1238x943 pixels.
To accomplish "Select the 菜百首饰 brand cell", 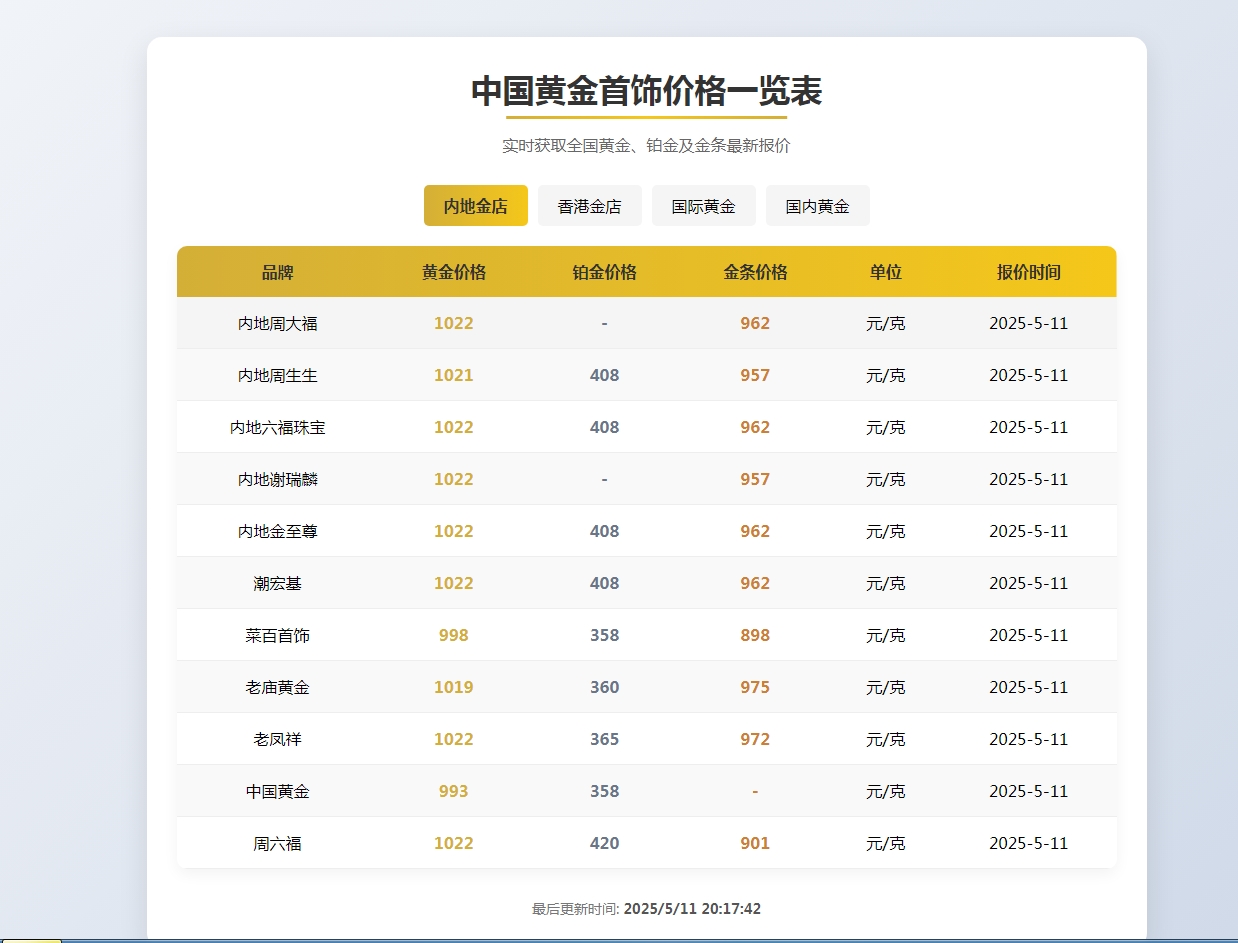I will tap(278, 636).
